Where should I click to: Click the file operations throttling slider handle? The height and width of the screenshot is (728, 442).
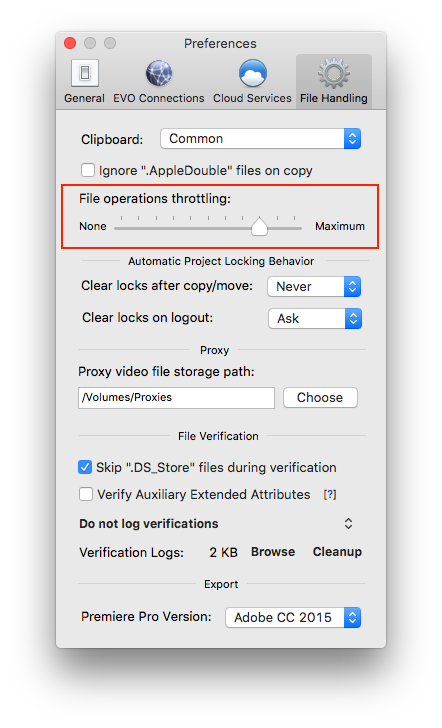(259, 227)
